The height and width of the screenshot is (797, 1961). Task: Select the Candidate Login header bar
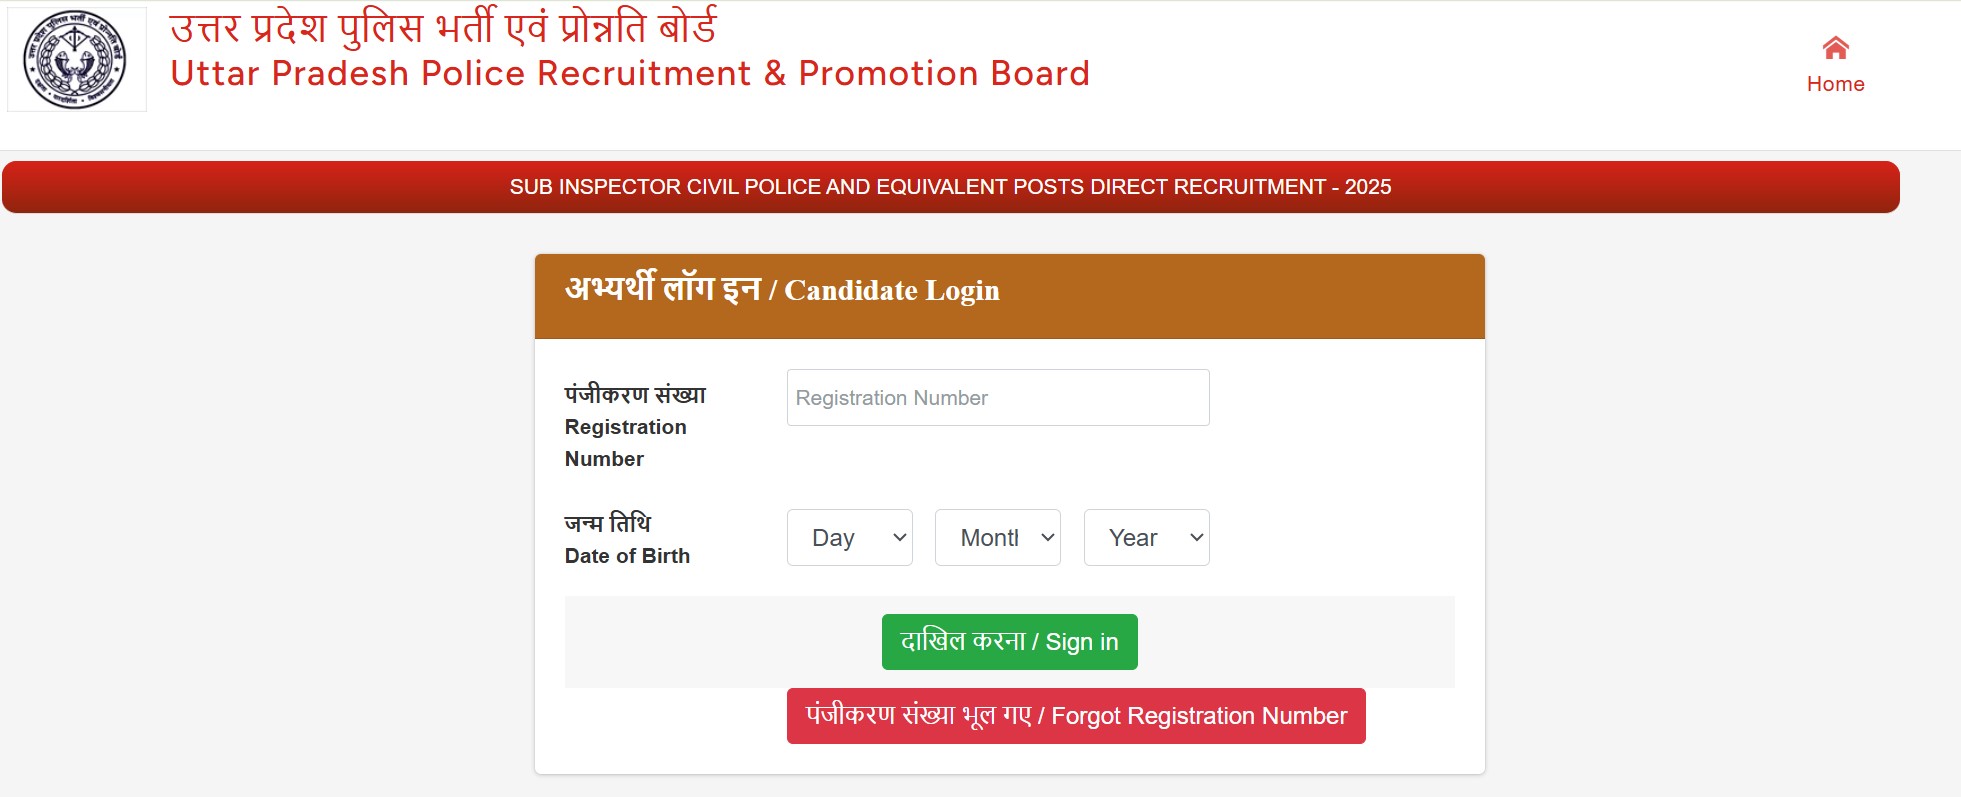1010,294
